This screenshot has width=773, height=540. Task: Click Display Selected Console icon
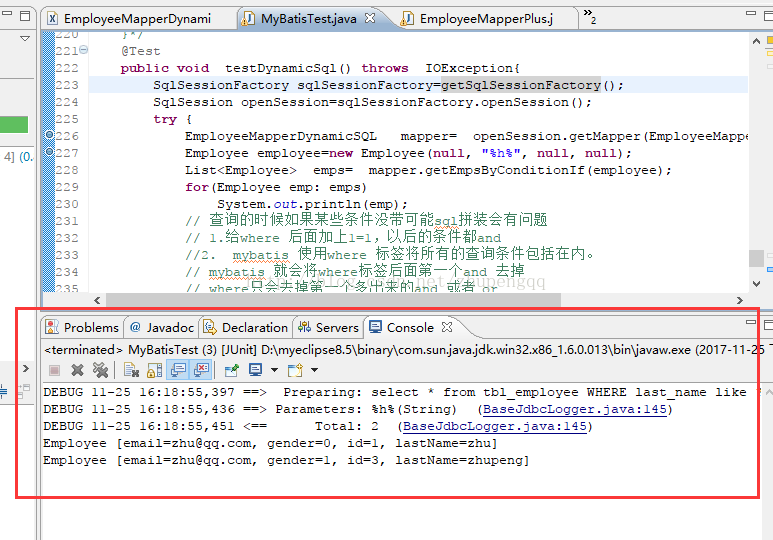tap(255, 370)
